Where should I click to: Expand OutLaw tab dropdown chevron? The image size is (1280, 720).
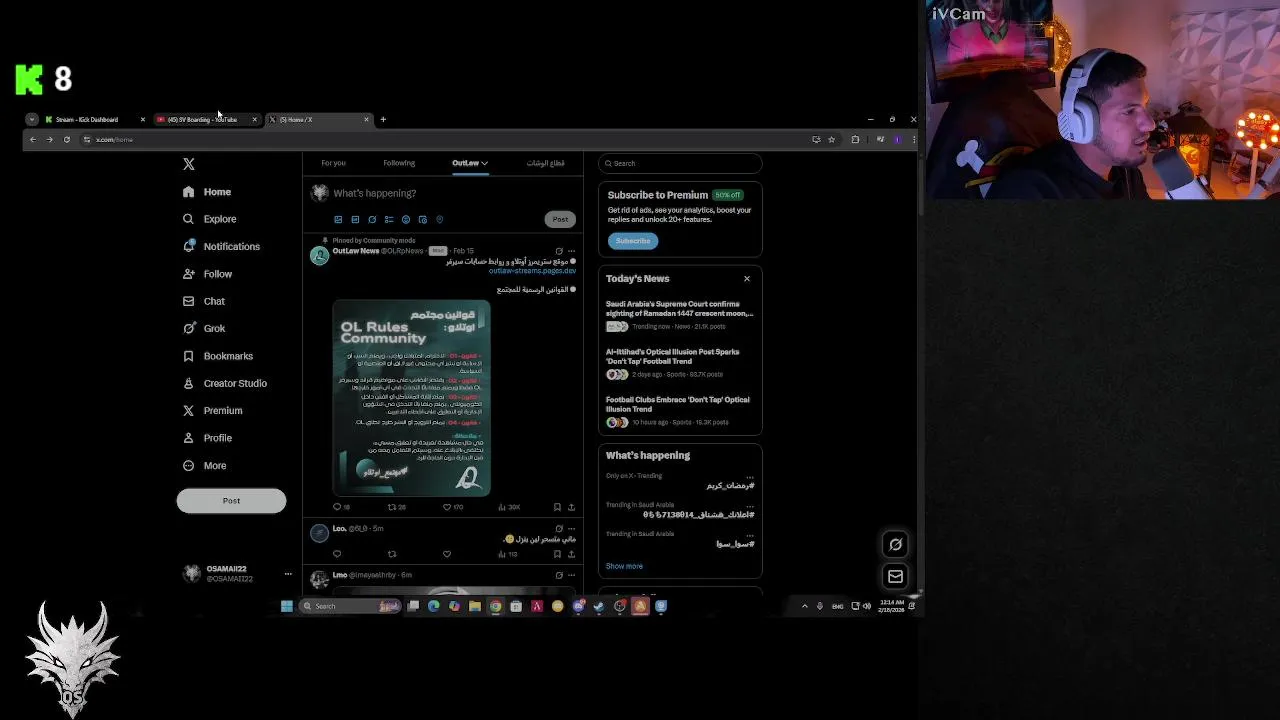point(484,163)
